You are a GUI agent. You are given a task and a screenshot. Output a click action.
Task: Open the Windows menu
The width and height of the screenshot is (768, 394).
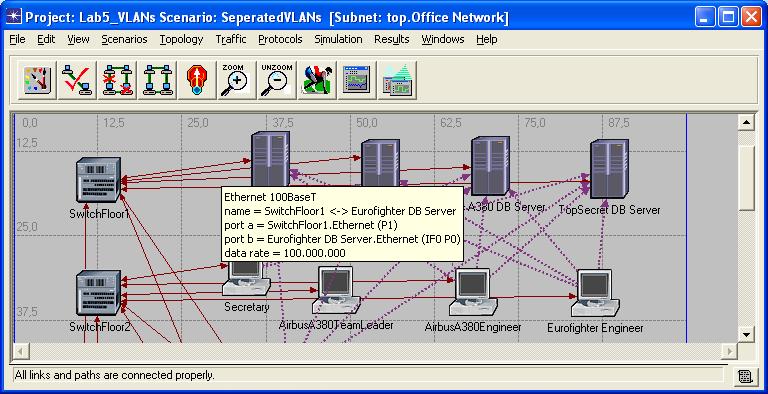click(443, 39)
